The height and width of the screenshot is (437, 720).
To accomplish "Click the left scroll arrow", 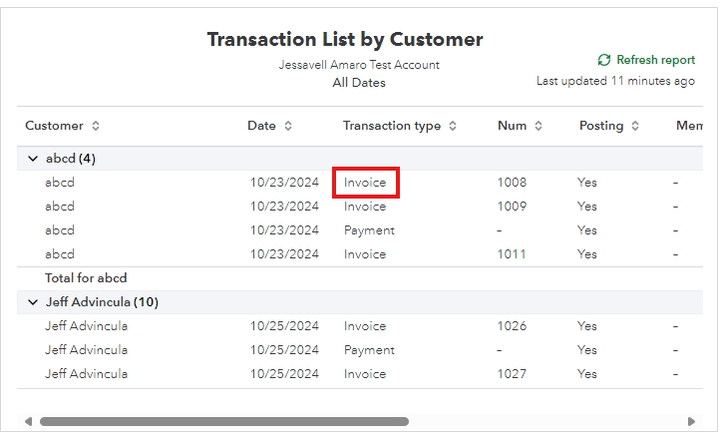I will [28, 421].
